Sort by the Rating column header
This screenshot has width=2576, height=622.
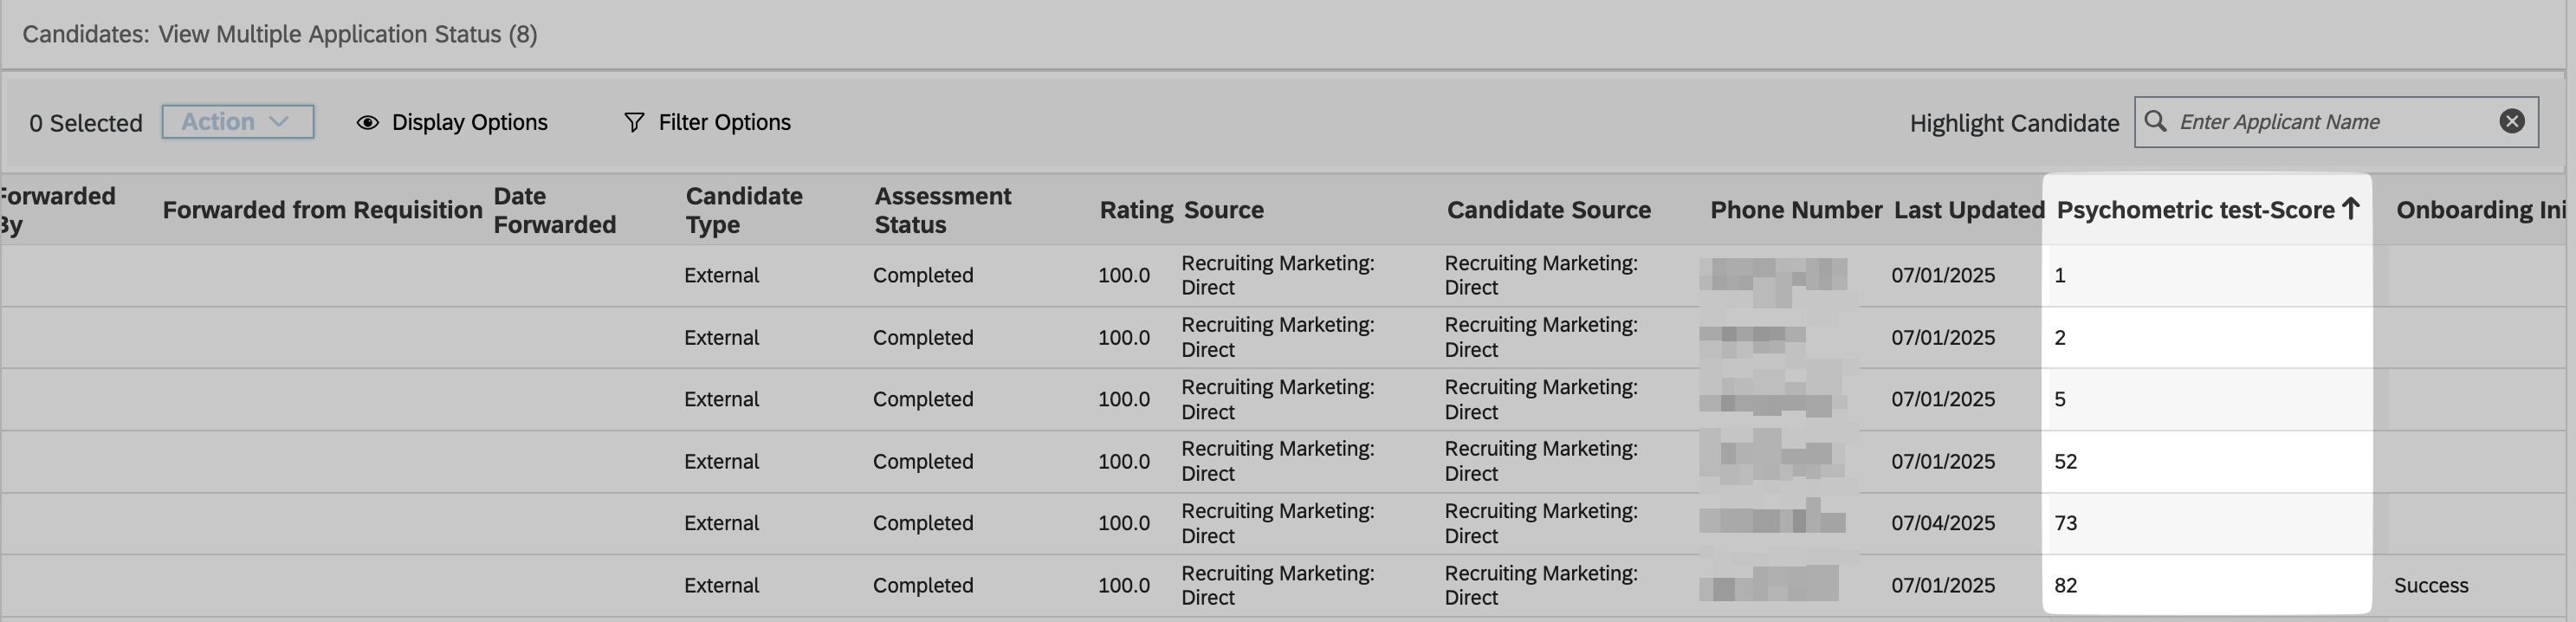(1135, 210)
